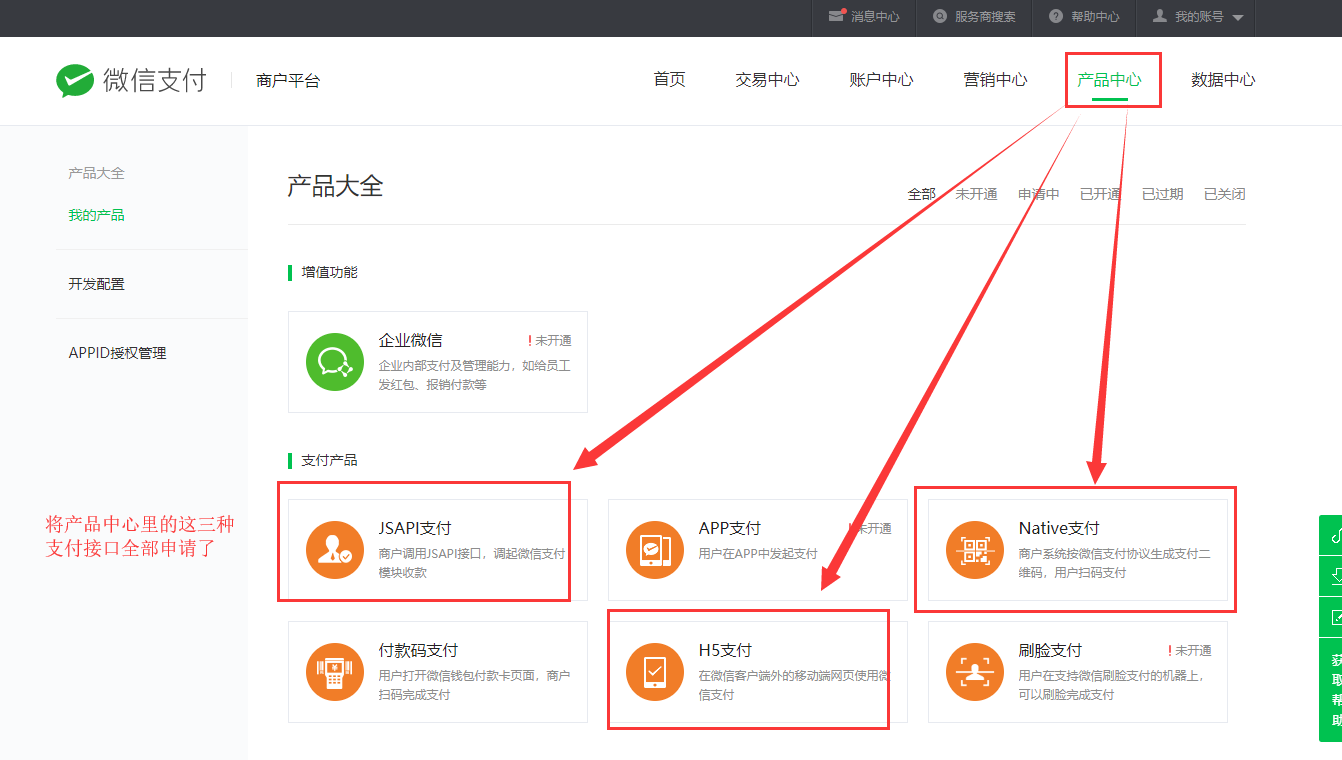Image resolution: width=1342 pixels, height=760 pixels.
Task: Filter products by 未开通
Action: click(x=976, y=194)
